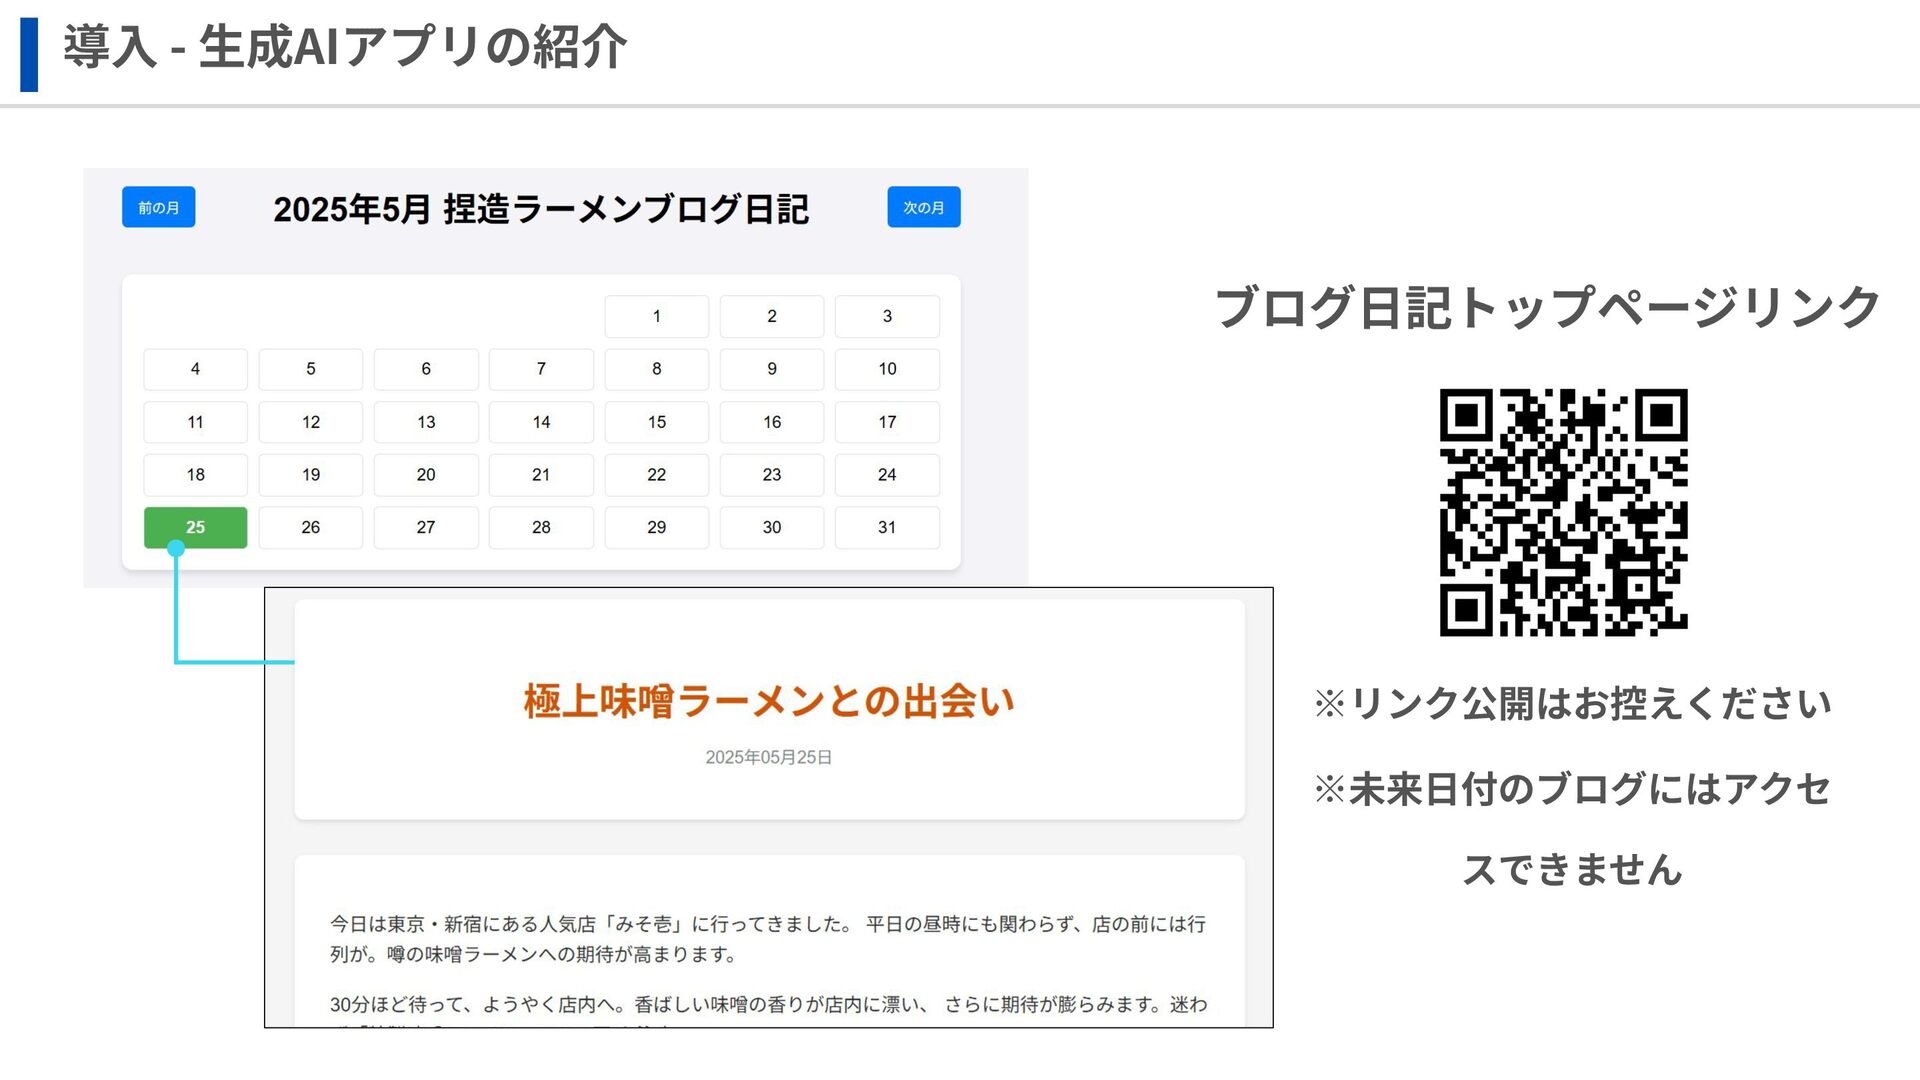Pick calendar day 24
1920x1080 pixels.
click(x=887, y=475)
